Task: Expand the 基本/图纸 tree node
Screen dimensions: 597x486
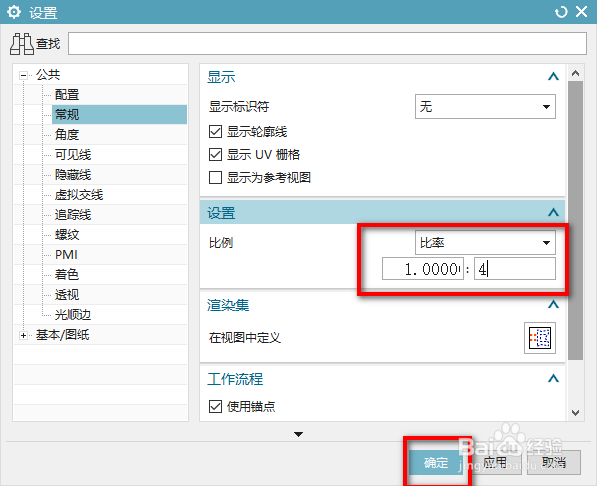Action: 24,335
